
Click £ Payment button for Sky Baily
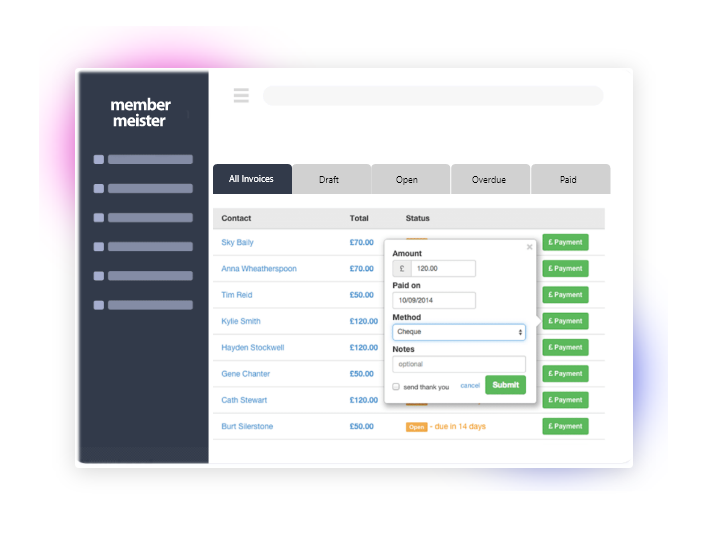pos(565,242)
